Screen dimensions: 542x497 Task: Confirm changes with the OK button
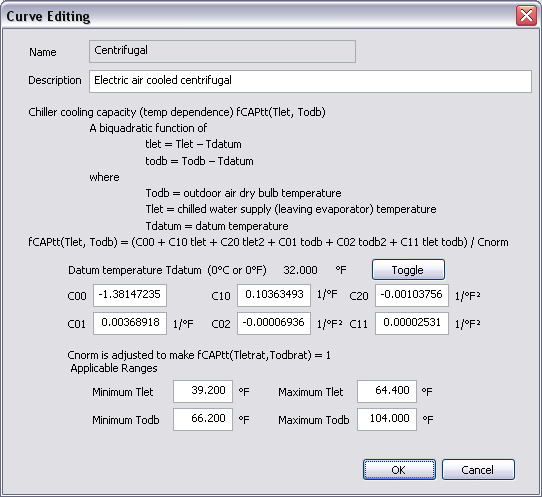click(399, 469)
